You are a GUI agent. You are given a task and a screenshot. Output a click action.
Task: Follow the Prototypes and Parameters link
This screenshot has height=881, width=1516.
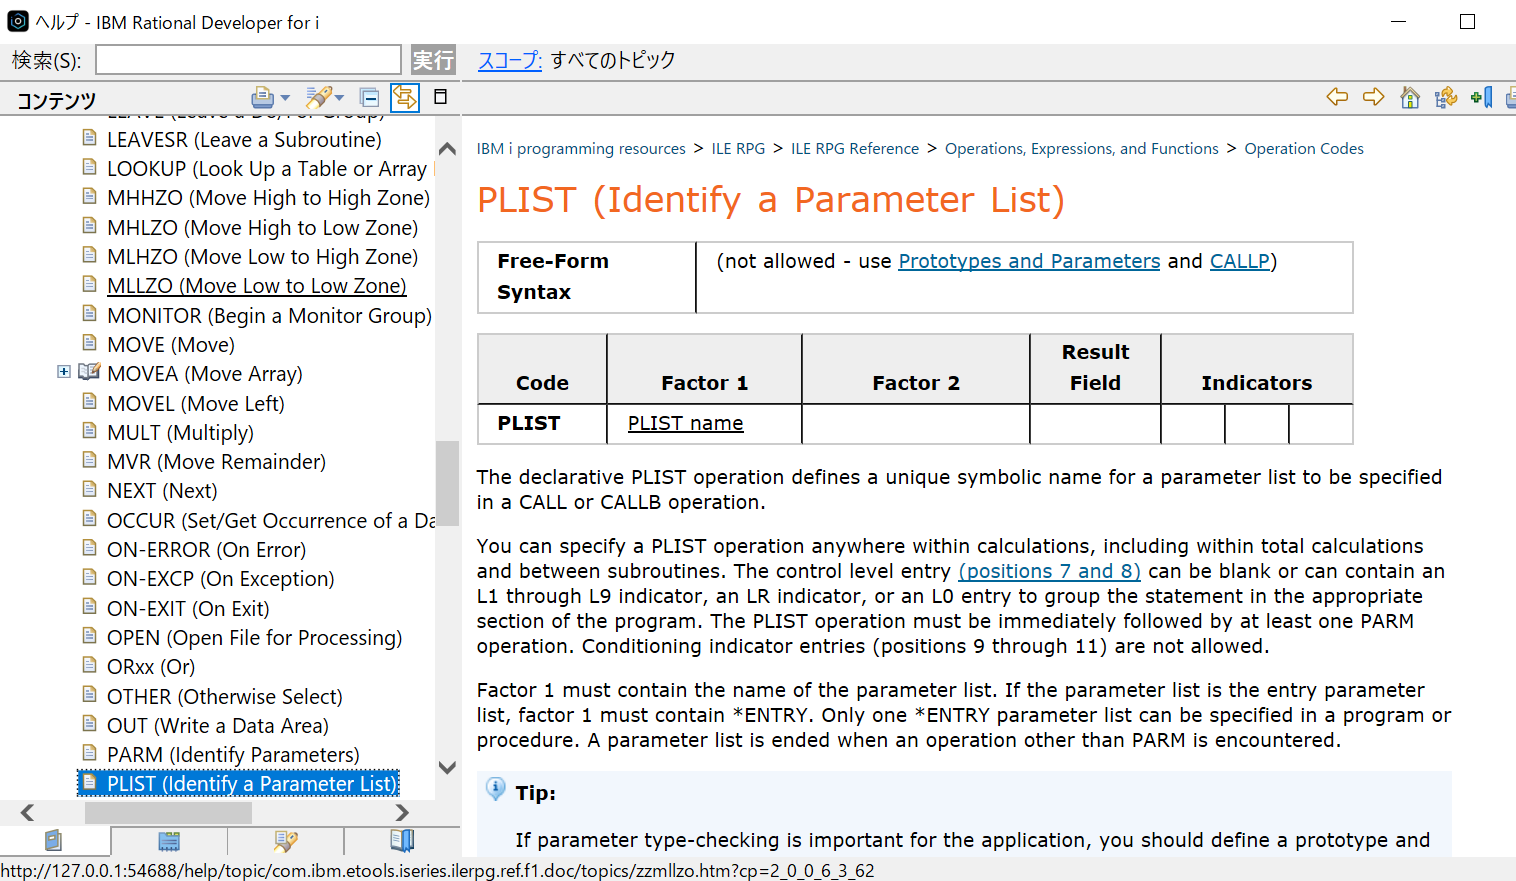click(x=1029, y=261)
